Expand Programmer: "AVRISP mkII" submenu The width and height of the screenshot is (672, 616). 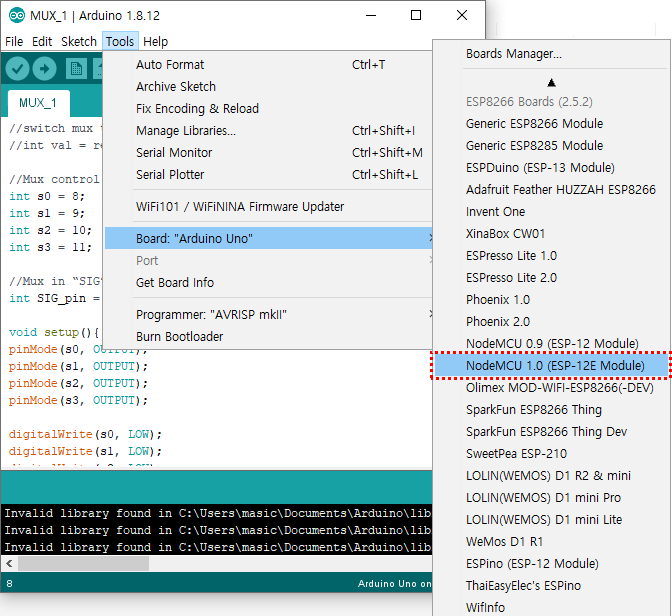[268, 315]
